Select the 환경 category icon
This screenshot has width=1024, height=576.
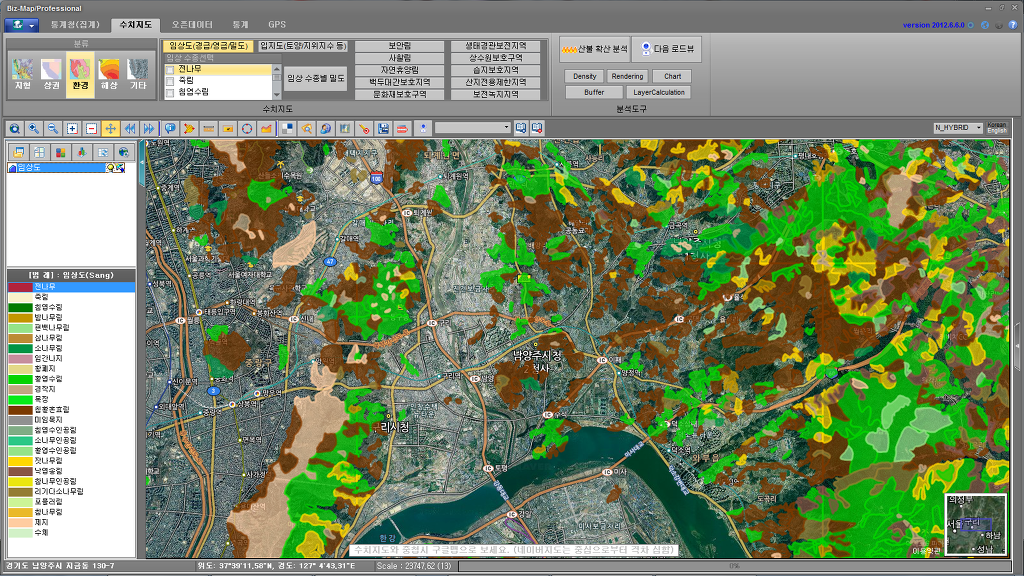point(80,72)
